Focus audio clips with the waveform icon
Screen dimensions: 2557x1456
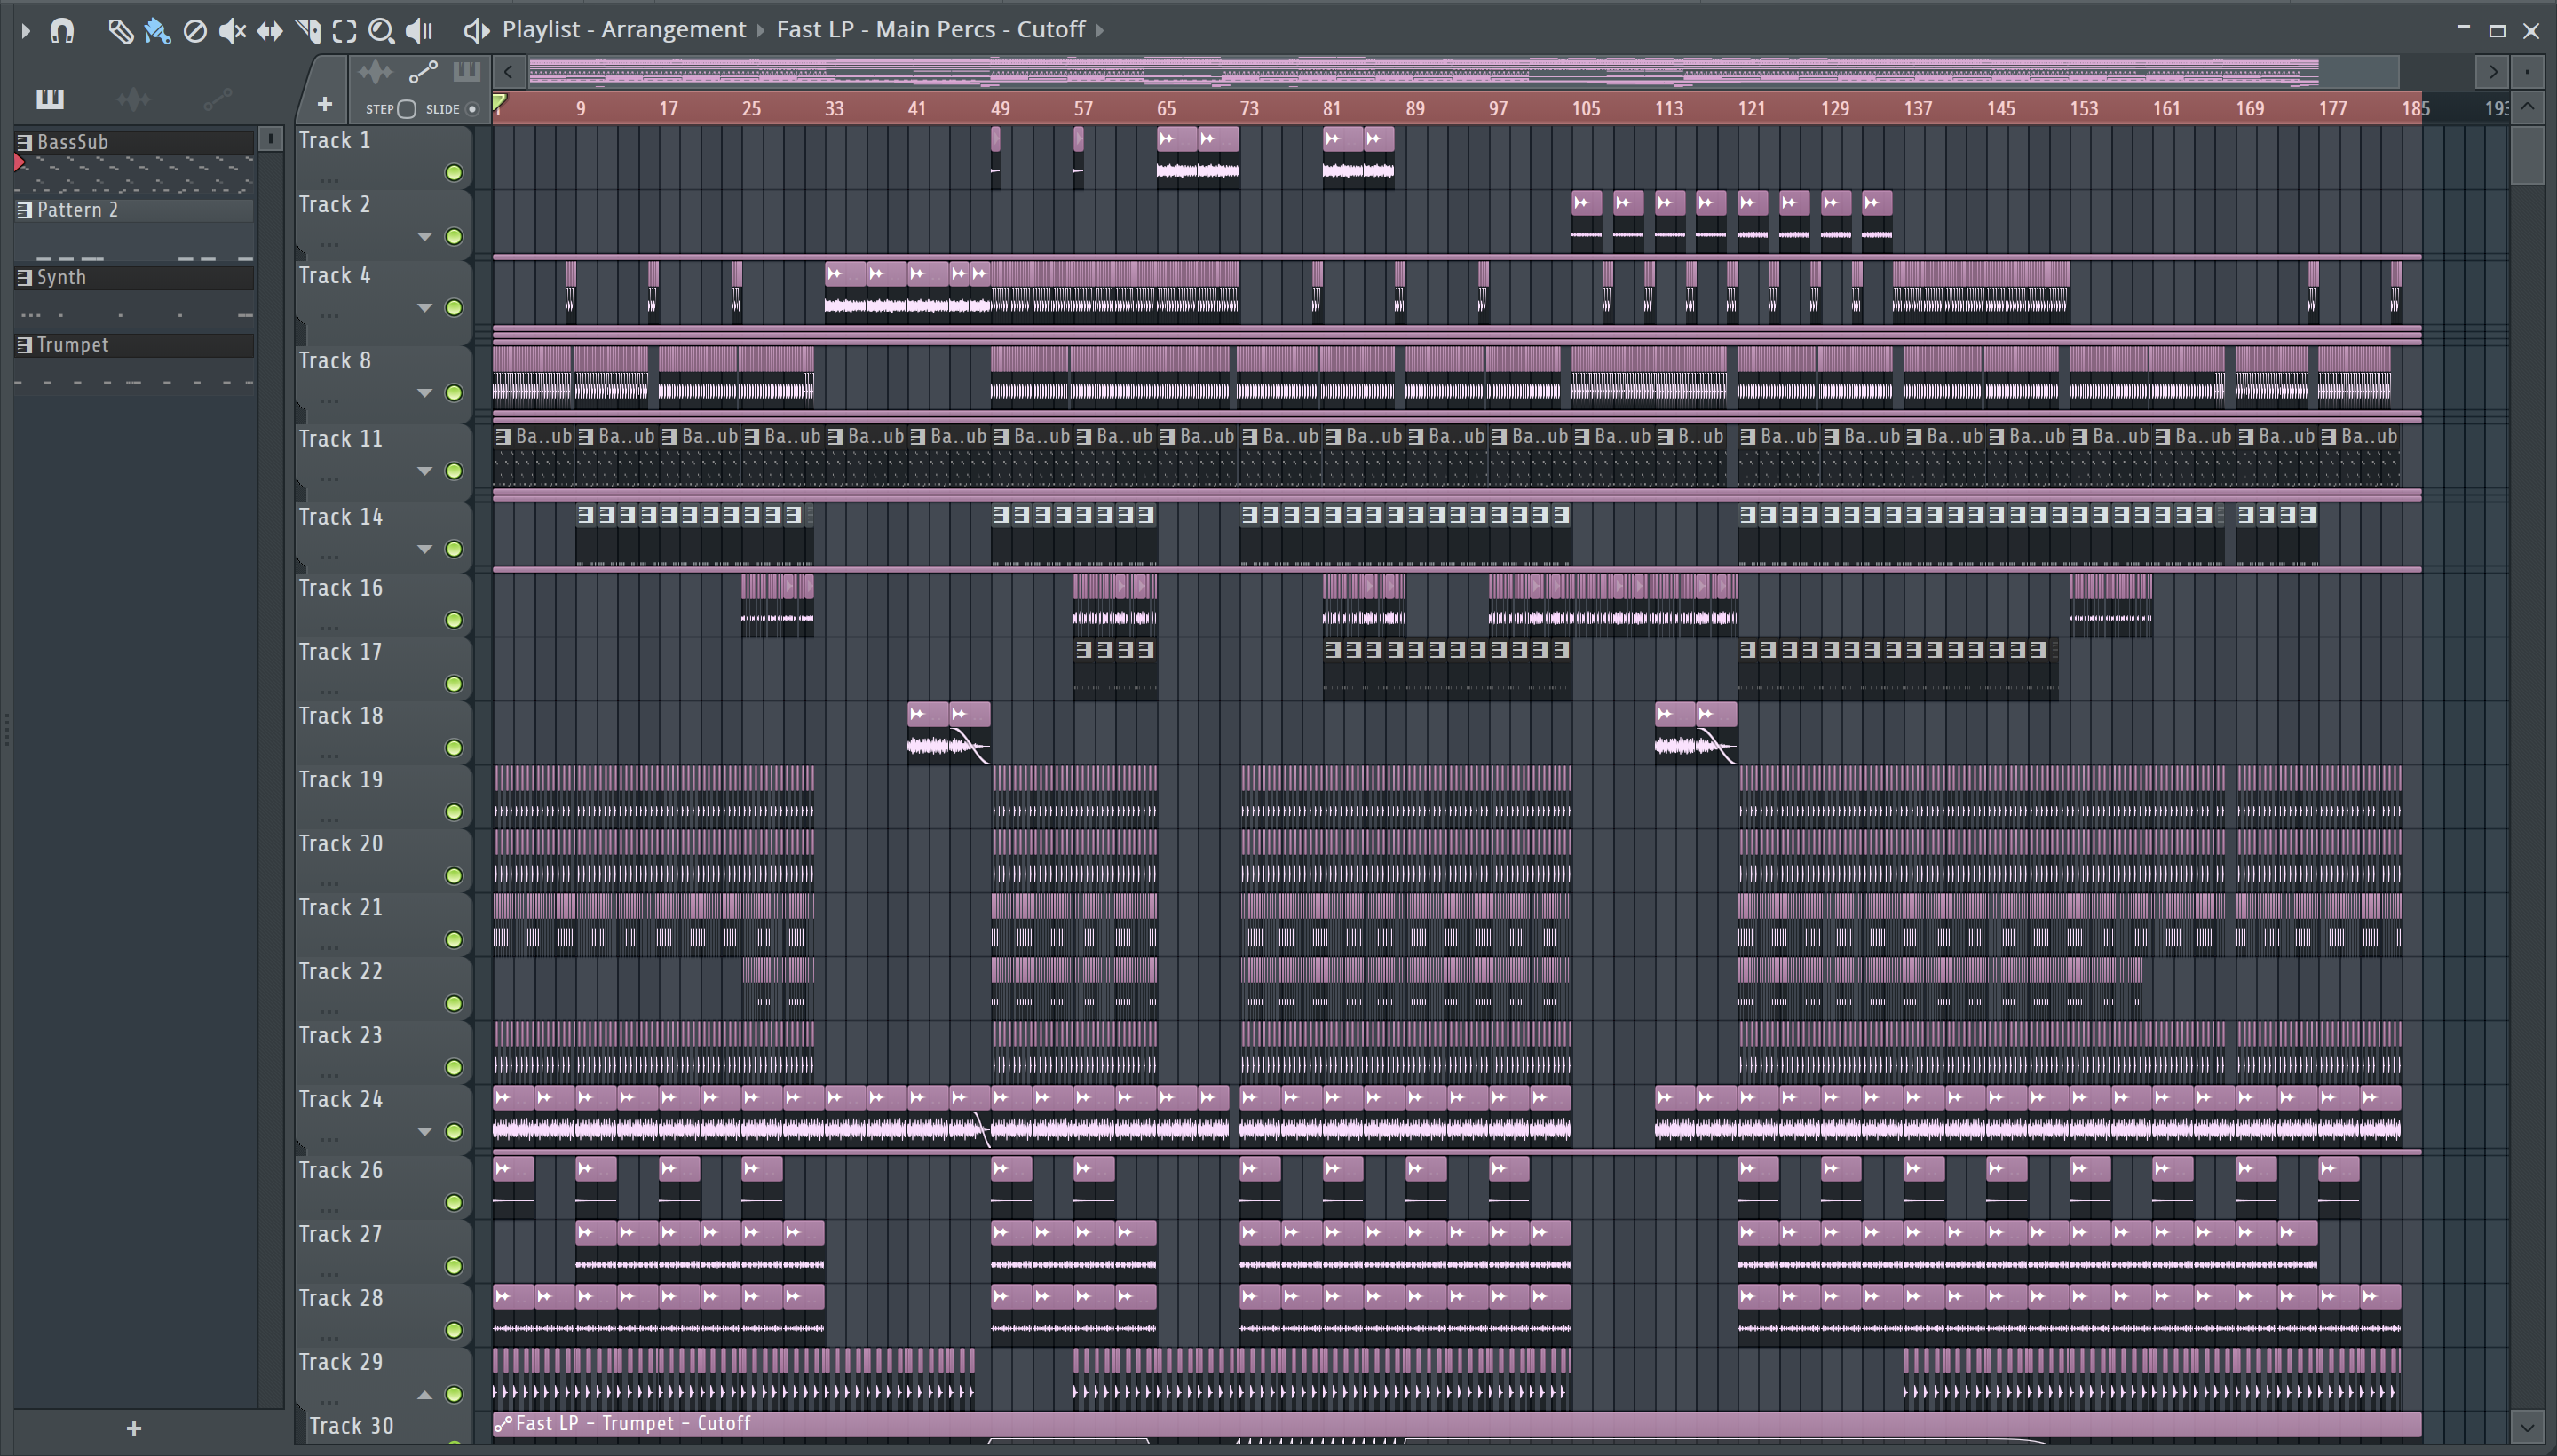376,72
